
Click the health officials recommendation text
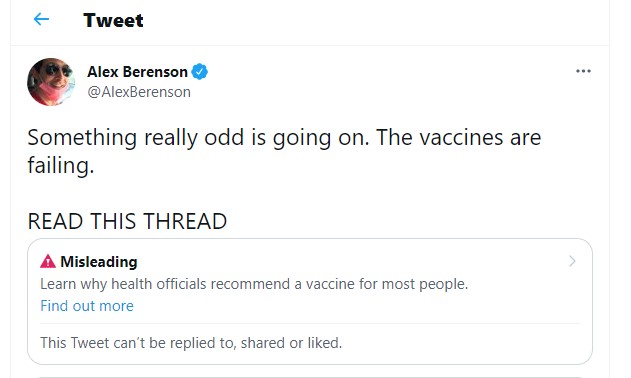[254, 284]
